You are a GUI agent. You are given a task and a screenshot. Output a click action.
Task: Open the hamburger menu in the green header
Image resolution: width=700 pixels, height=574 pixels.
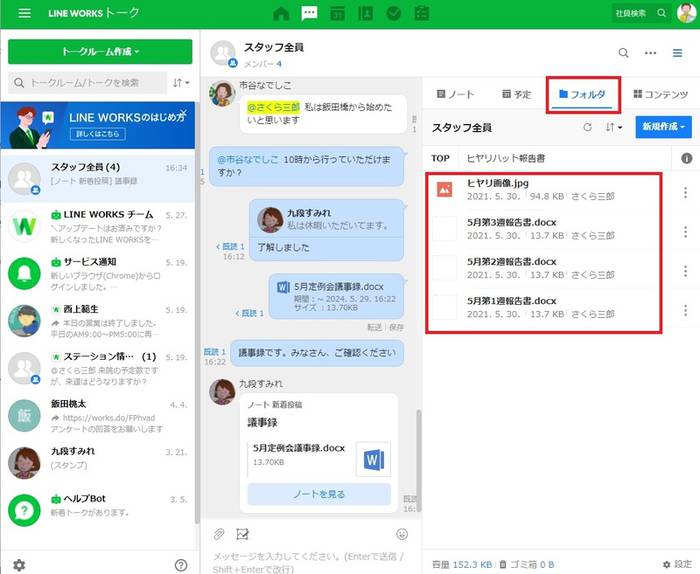25,13
